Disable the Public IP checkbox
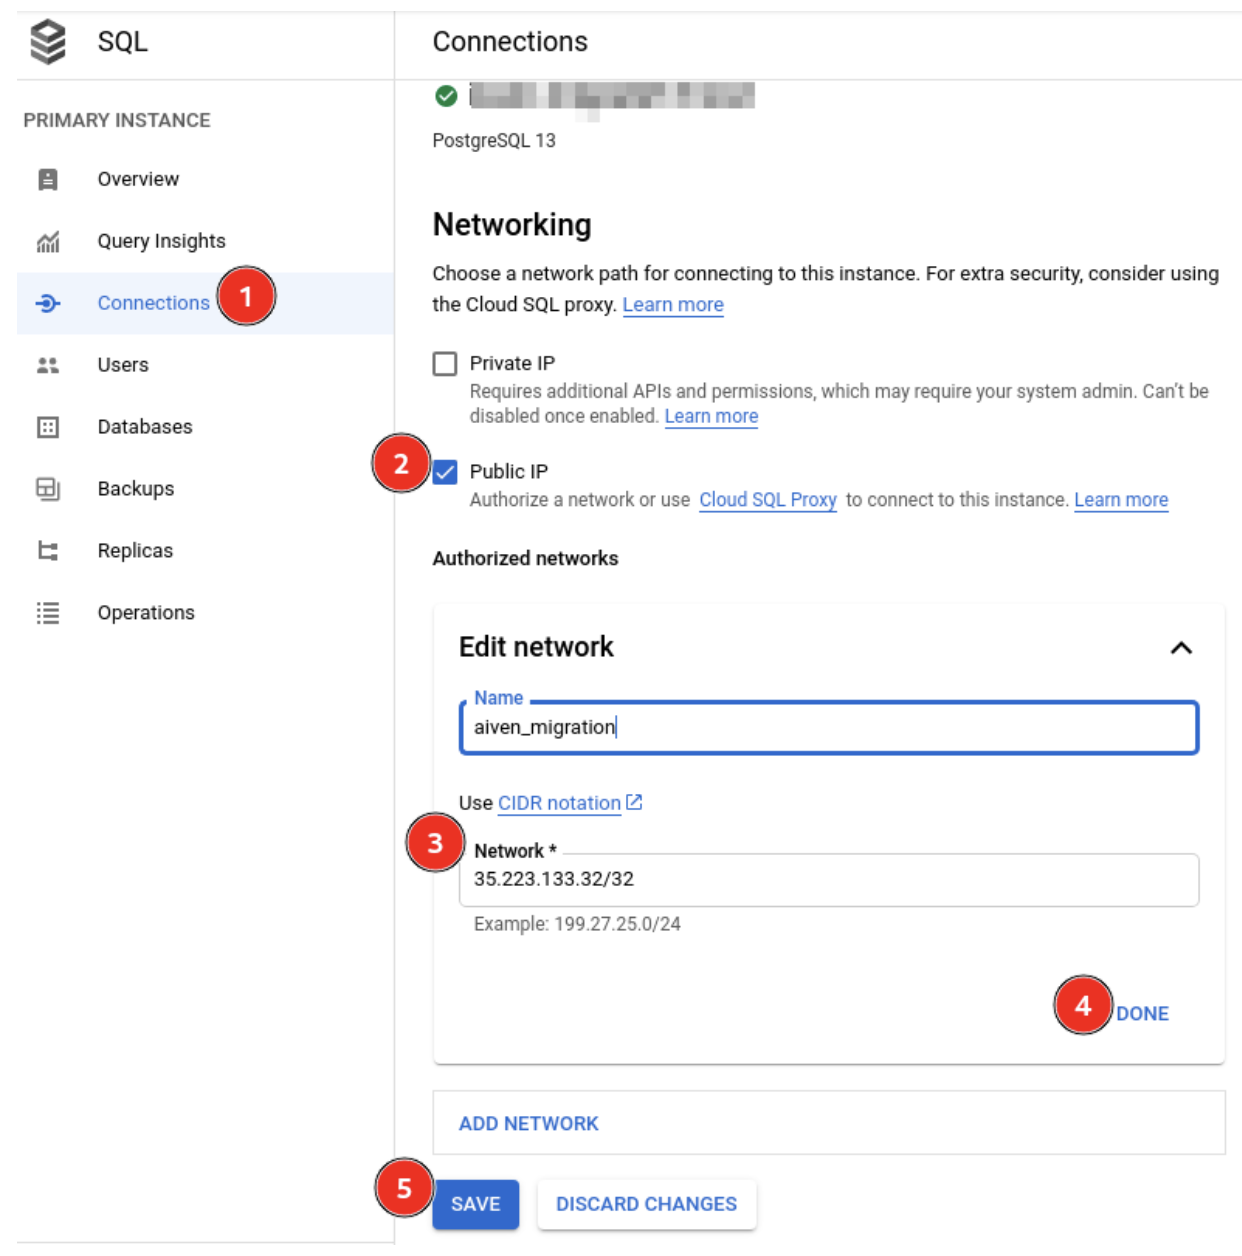Image resolution: width=1242 pixels, height=1256 pixels. (x=446, y=471)
